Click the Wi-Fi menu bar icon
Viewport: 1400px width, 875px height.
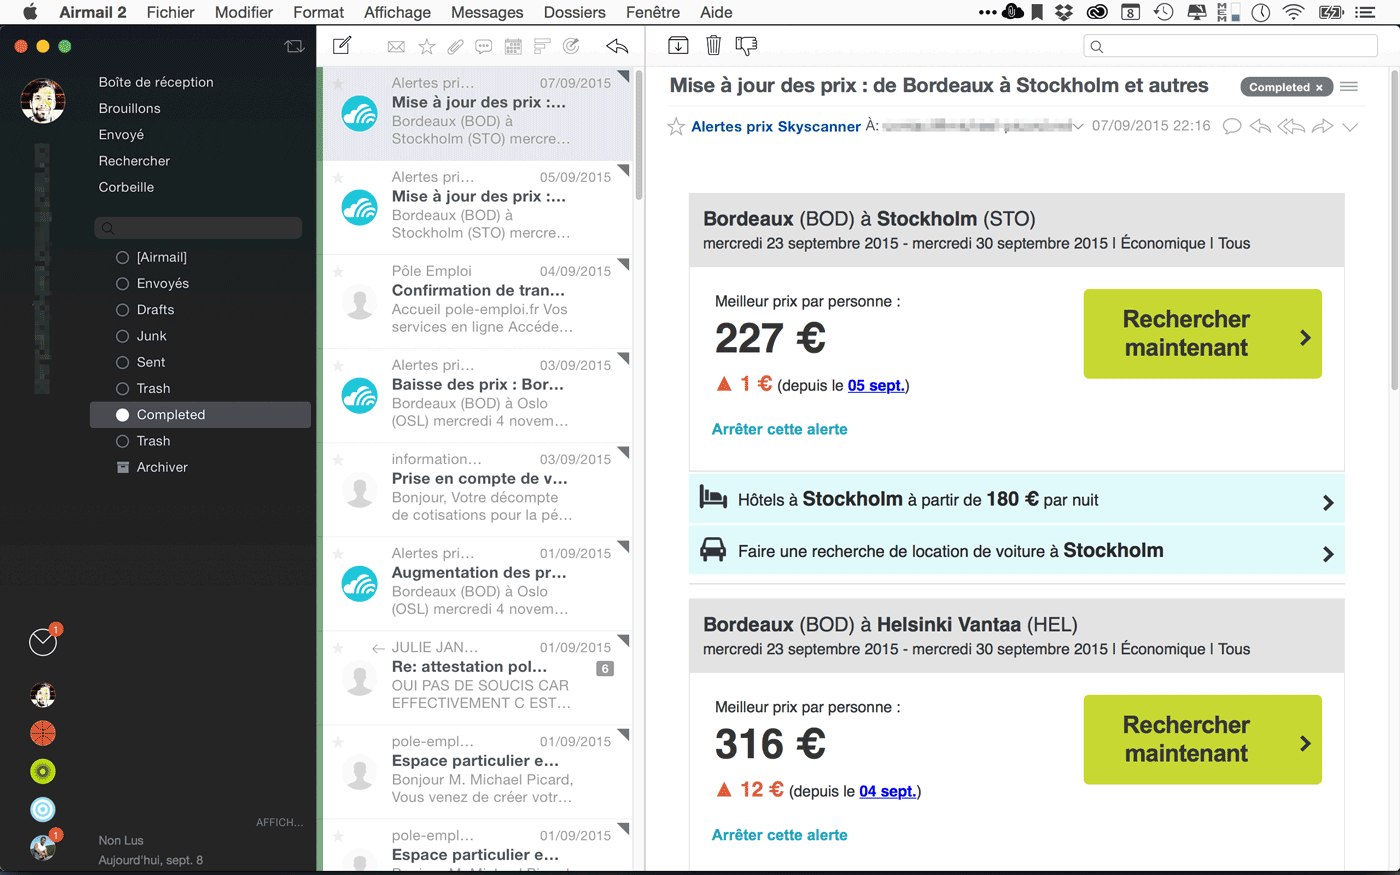pos(1294,12)
